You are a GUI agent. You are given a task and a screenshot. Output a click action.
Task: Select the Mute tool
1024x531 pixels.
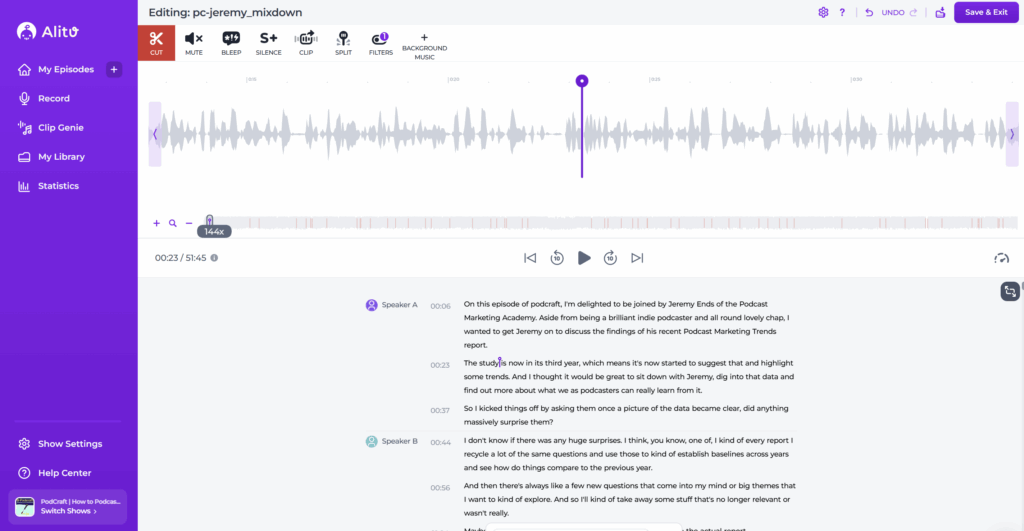tap(194, 43)
